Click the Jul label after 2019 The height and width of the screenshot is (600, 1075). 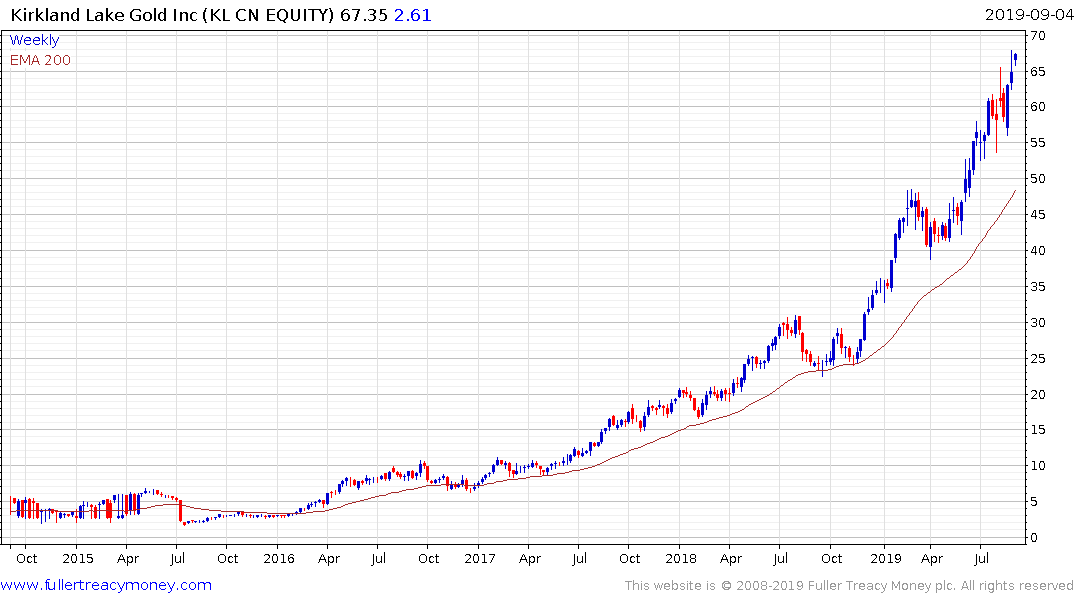click(x=982, y=558)
